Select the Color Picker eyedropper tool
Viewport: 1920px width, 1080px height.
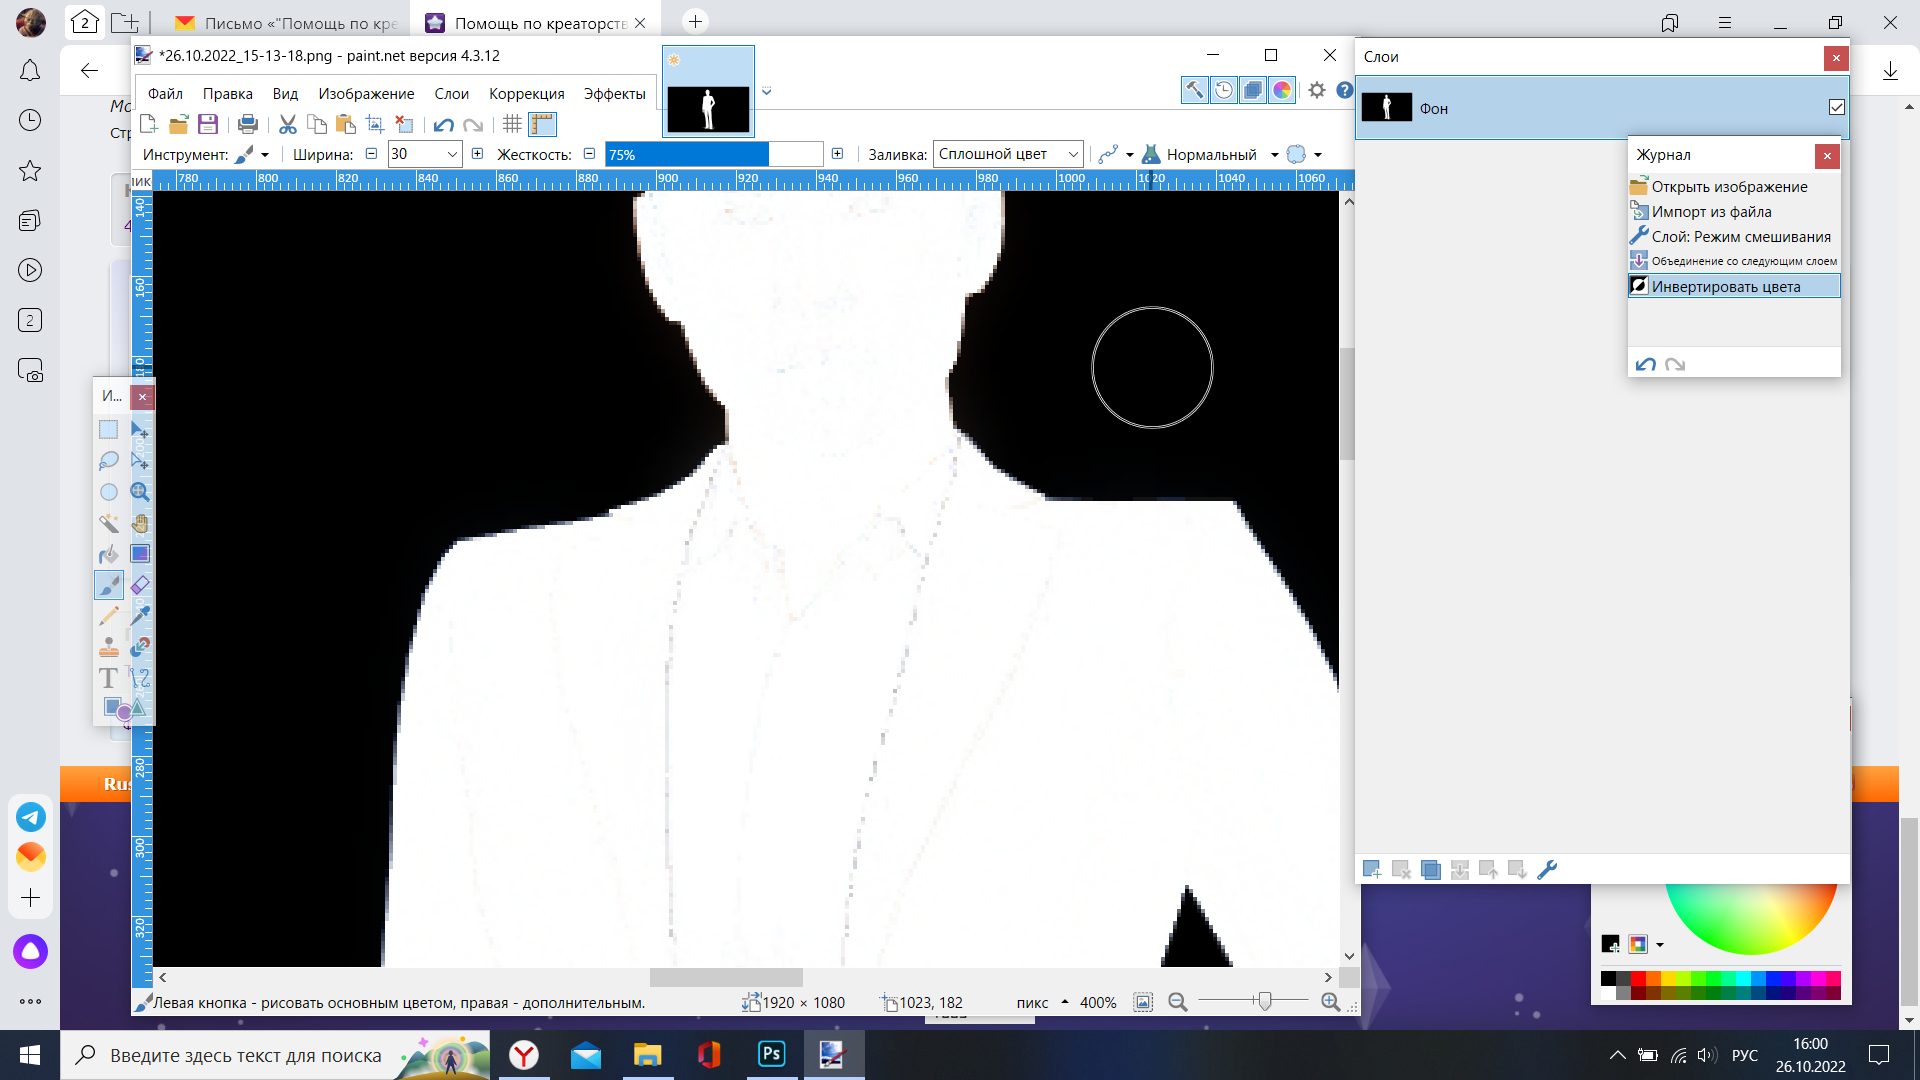pos(140,616)
